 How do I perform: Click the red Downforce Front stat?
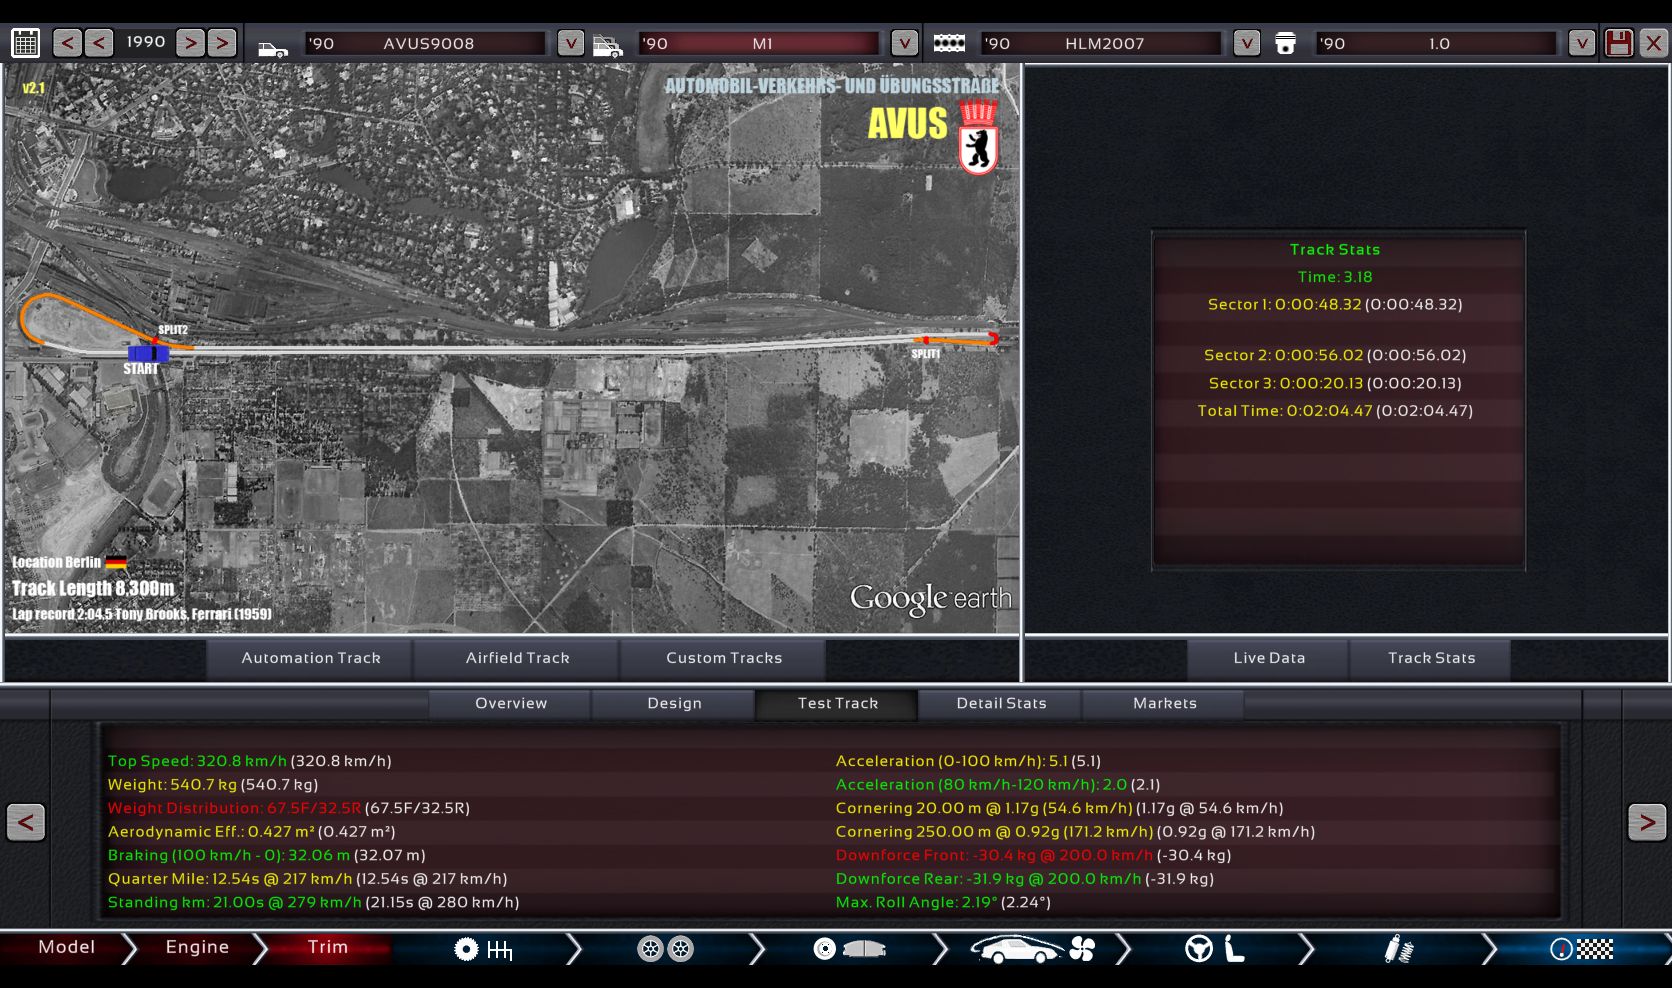point(1033,856)
